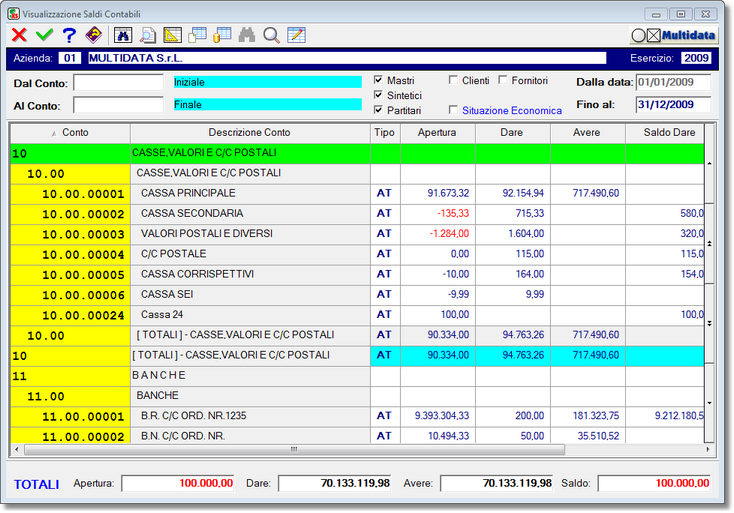Viewport: 734px width, 513px height.
Task: Click the notepad with pencil edit icon
Action: tap(296, 35)
